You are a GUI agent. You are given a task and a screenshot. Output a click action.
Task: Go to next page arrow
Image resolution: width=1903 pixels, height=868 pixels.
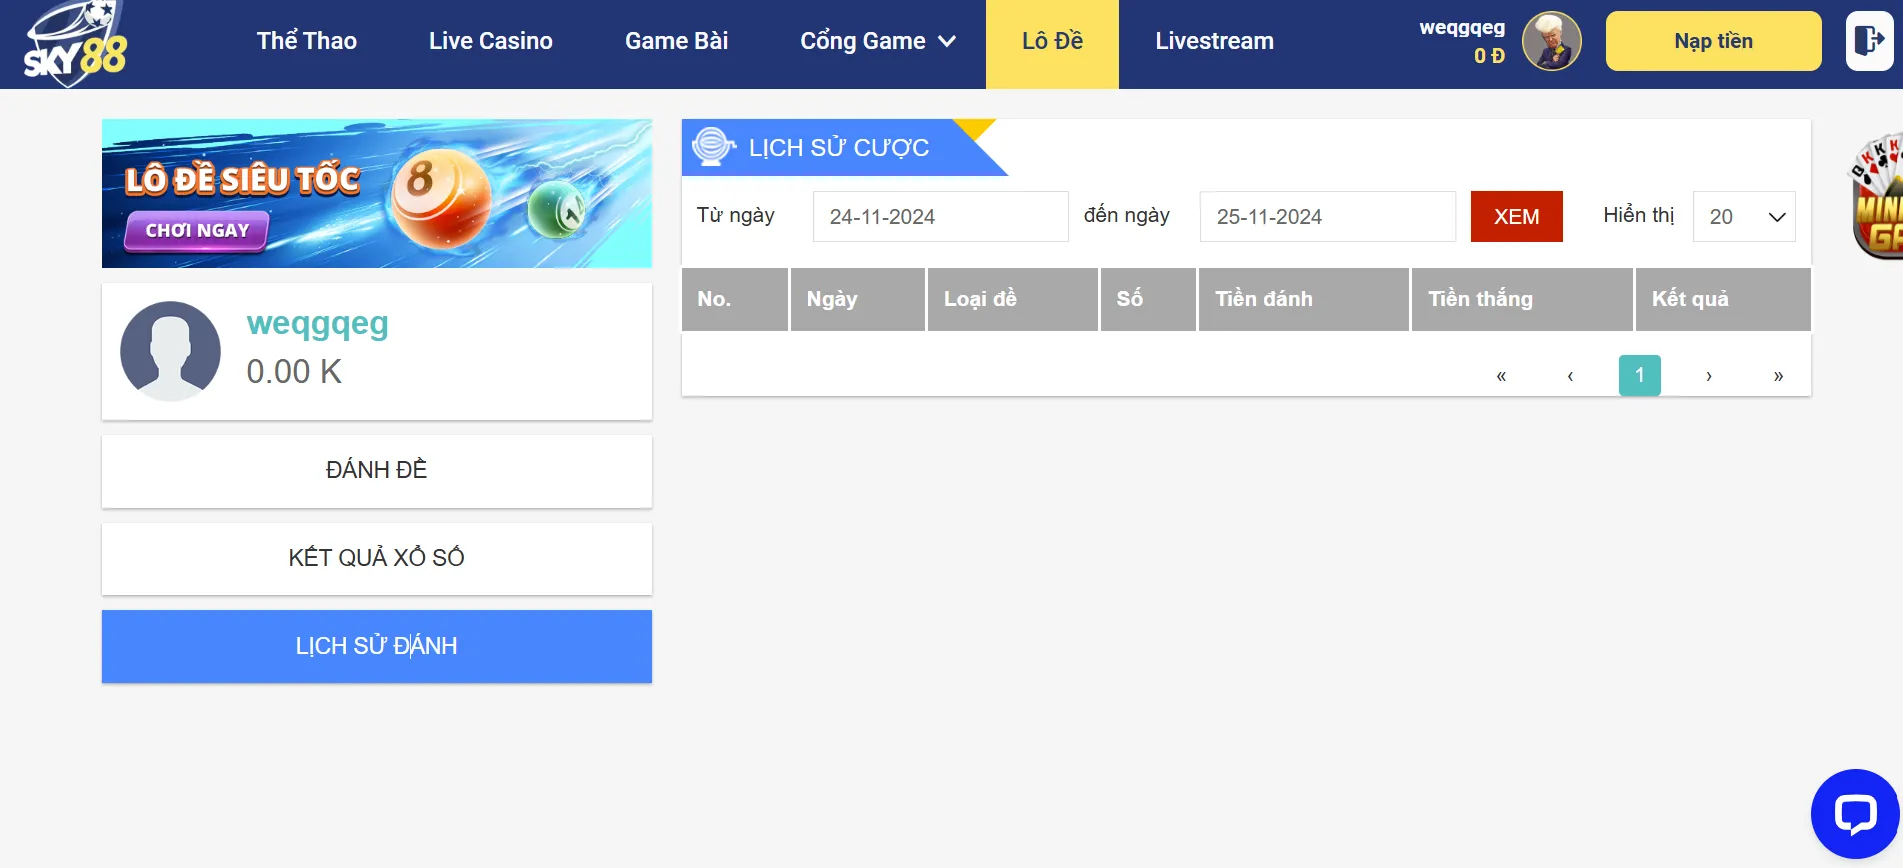(x=1709, y=376)
